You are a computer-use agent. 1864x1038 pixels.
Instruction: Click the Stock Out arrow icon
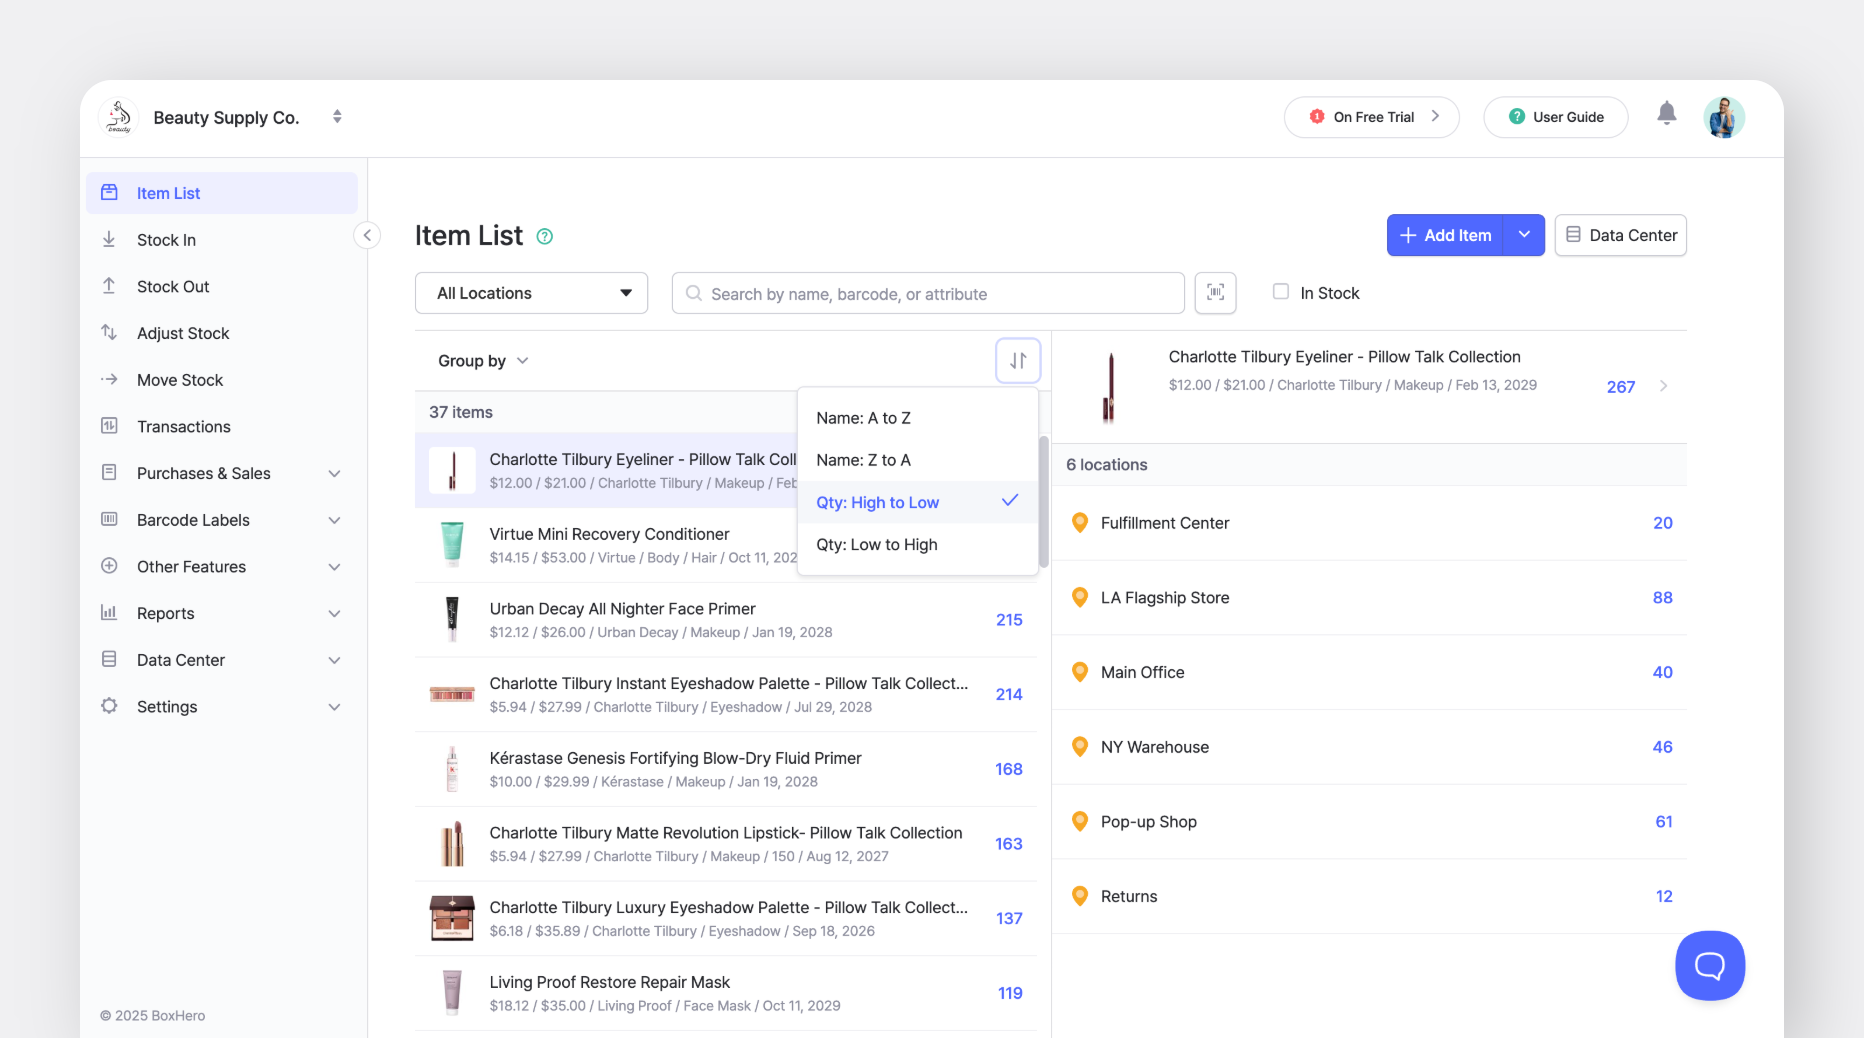(109, 286)
